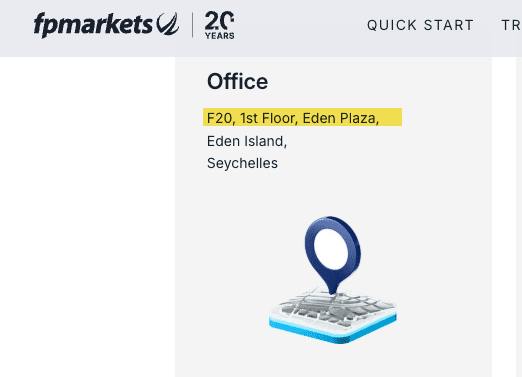Click the Seychelles country text
This screenshot has height=377, width=522.
tap(242, 163)
